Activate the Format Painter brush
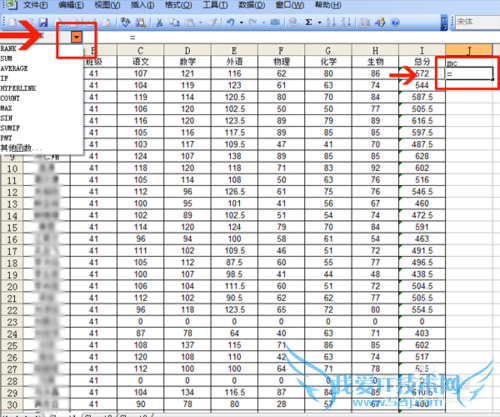 [x=212, y=22]
